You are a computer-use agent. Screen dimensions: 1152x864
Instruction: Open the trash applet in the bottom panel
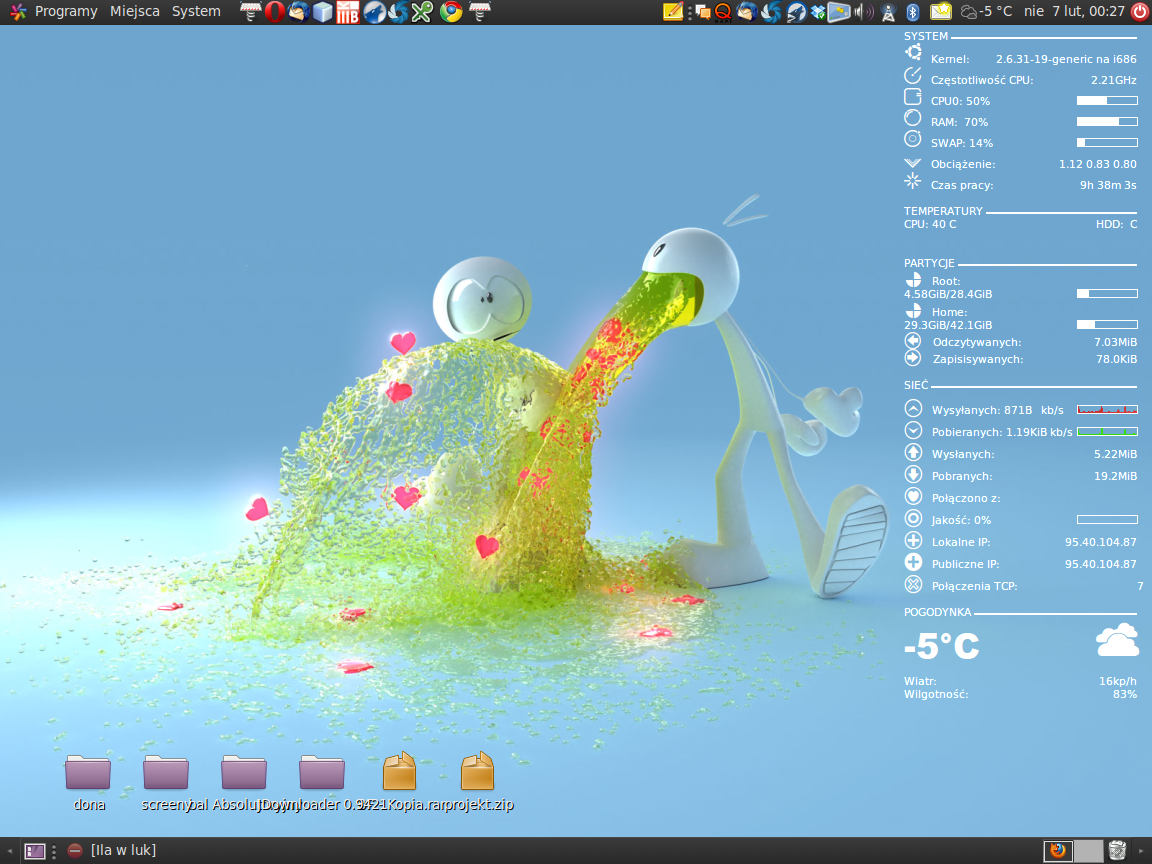1117,851
